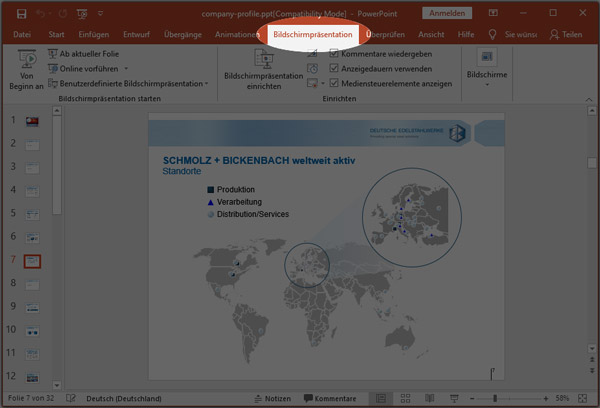Switch to the Ansicht ribbon tab
This screenshot has width=600, height=408.
(431, 34)
